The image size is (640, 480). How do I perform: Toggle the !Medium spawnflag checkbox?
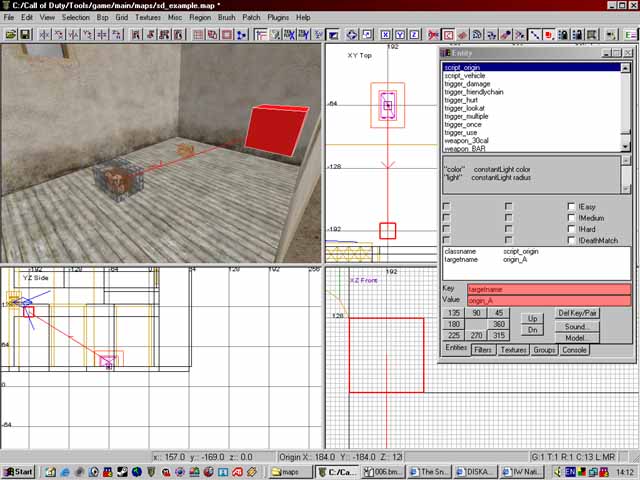571,218
